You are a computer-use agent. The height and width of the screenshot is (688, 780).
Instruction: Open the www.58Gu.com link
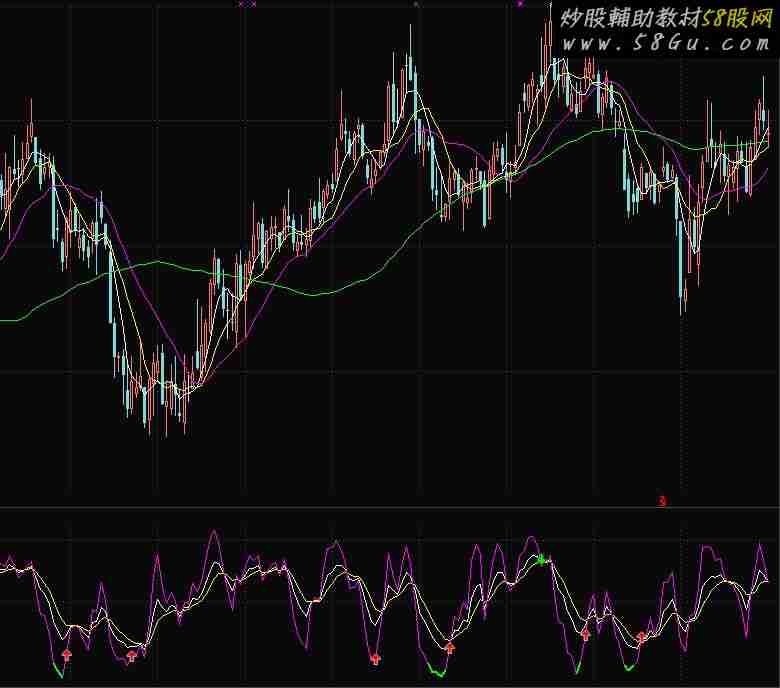664,43
